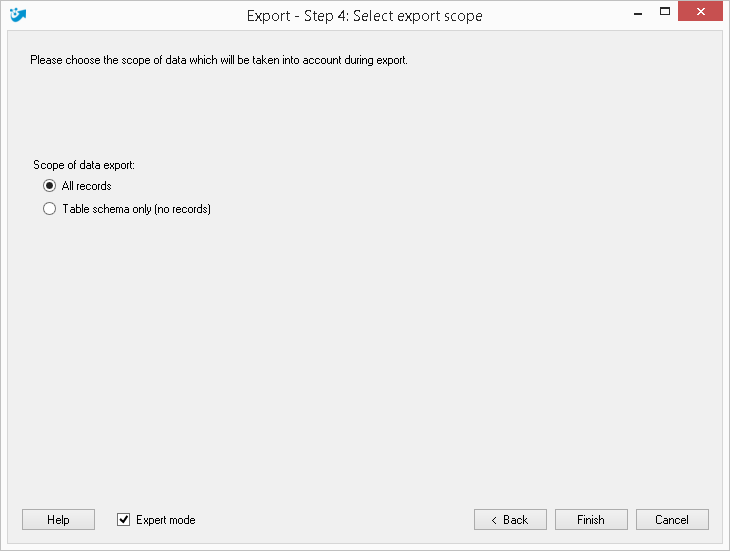Toggle the Expert mode checkbox
The image size is (730, 551).
click(x=123, y=519)
